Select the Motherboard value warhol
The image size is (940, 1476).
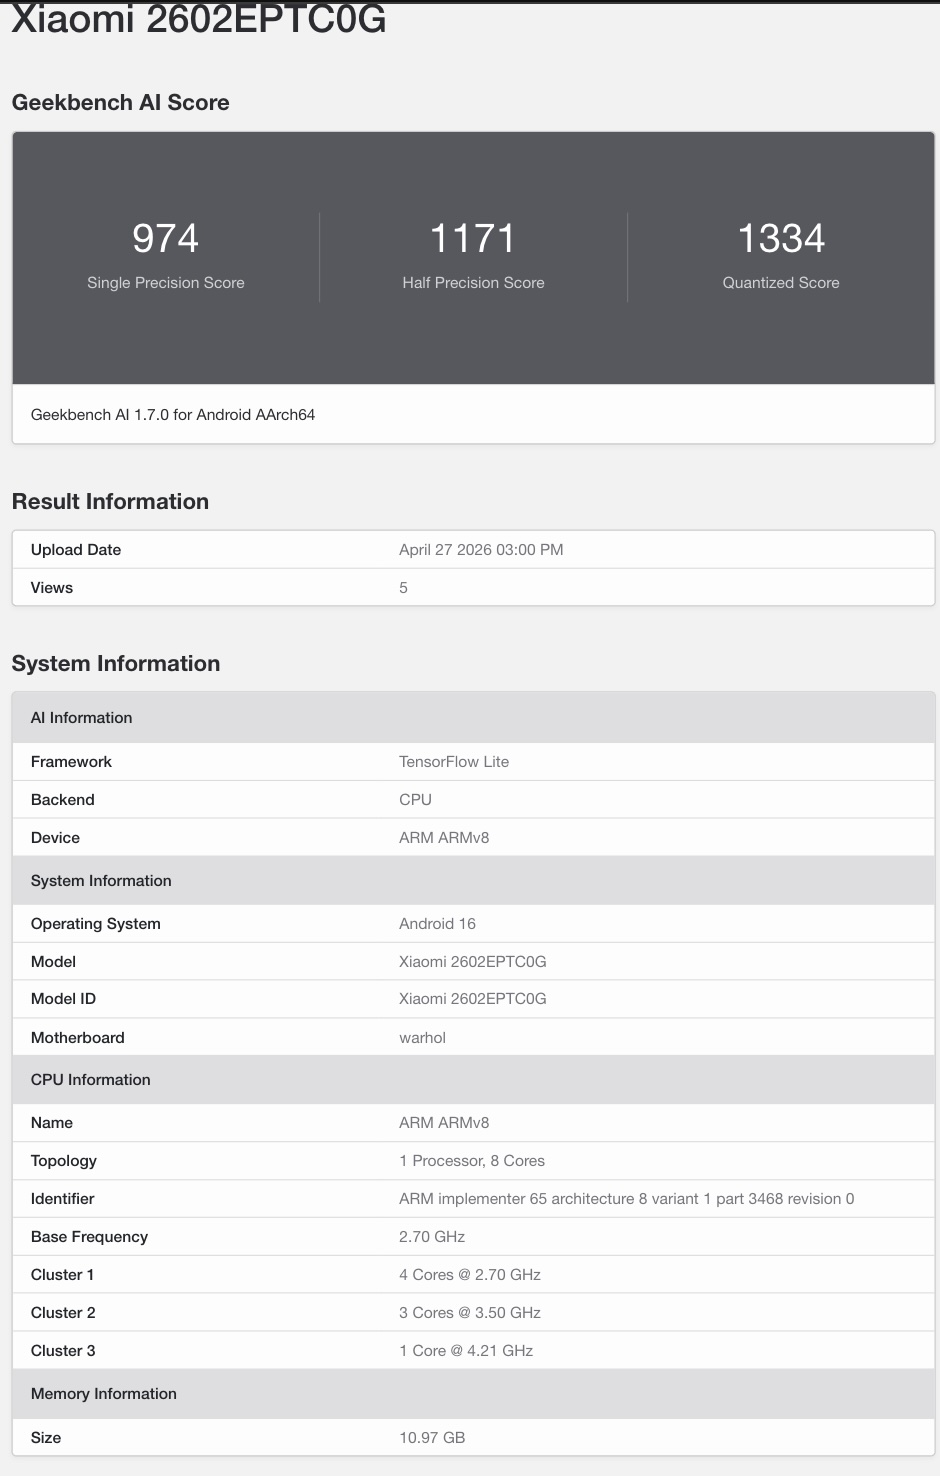coord(422,1038)
